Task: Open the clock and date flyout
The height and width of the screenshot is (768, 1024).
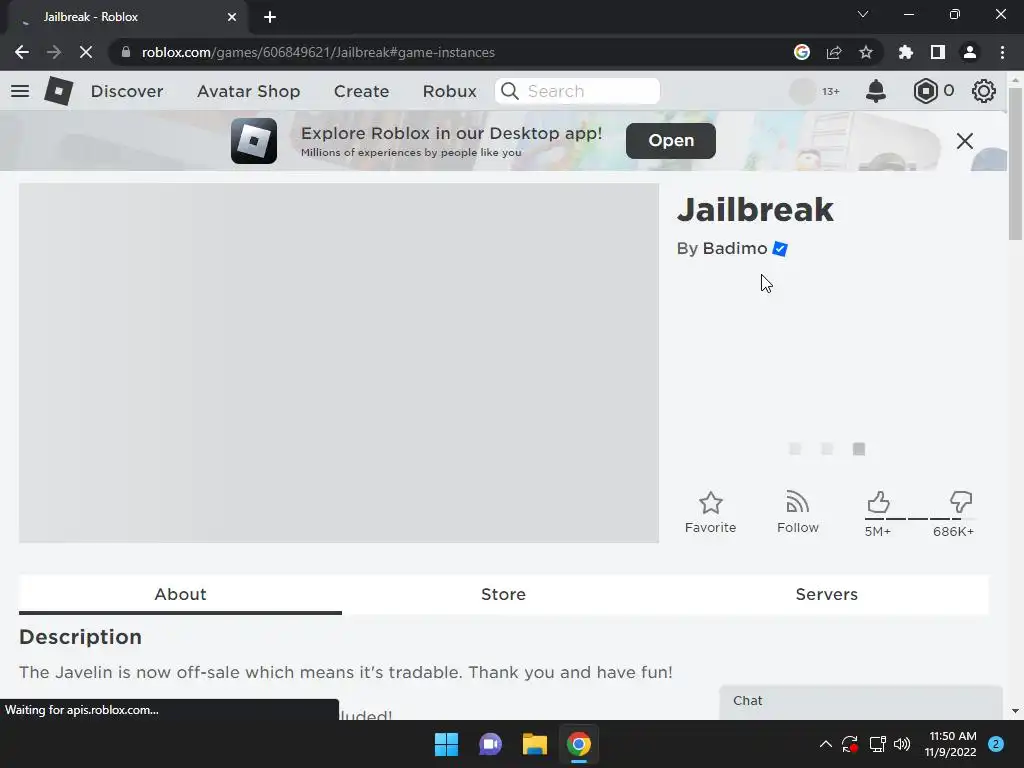Action: point(951,744)
